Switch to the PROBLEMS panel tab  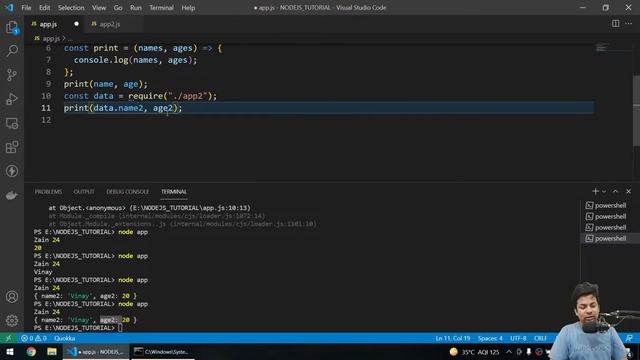[48, 191]
